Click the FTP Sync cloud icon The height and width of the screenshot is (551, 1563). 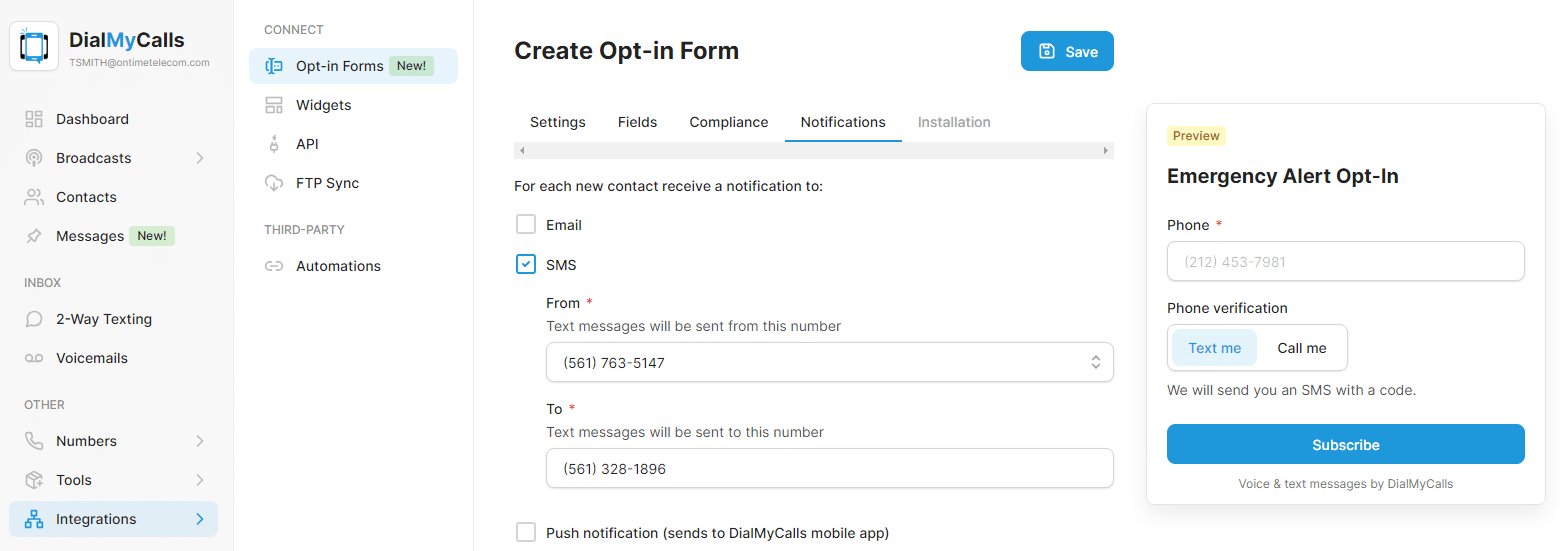(273, 183)
